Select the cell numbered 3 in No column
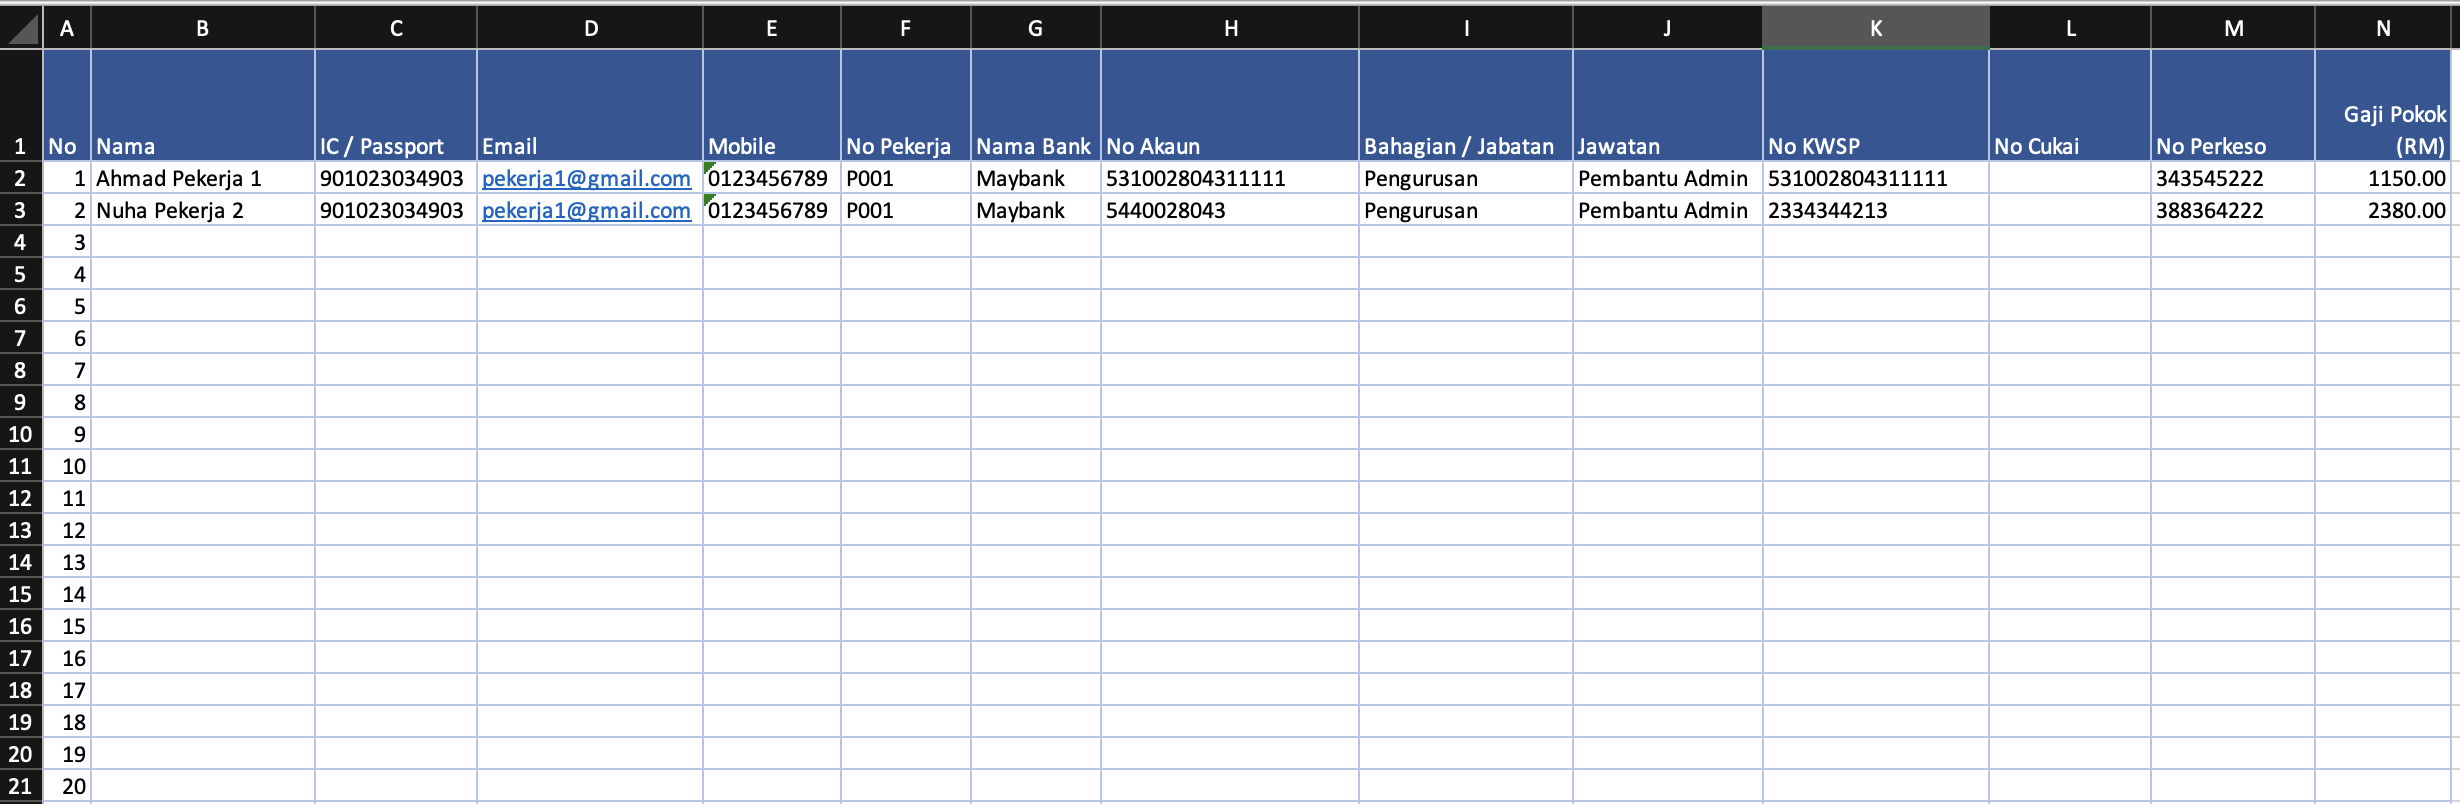 click(67, 242)
